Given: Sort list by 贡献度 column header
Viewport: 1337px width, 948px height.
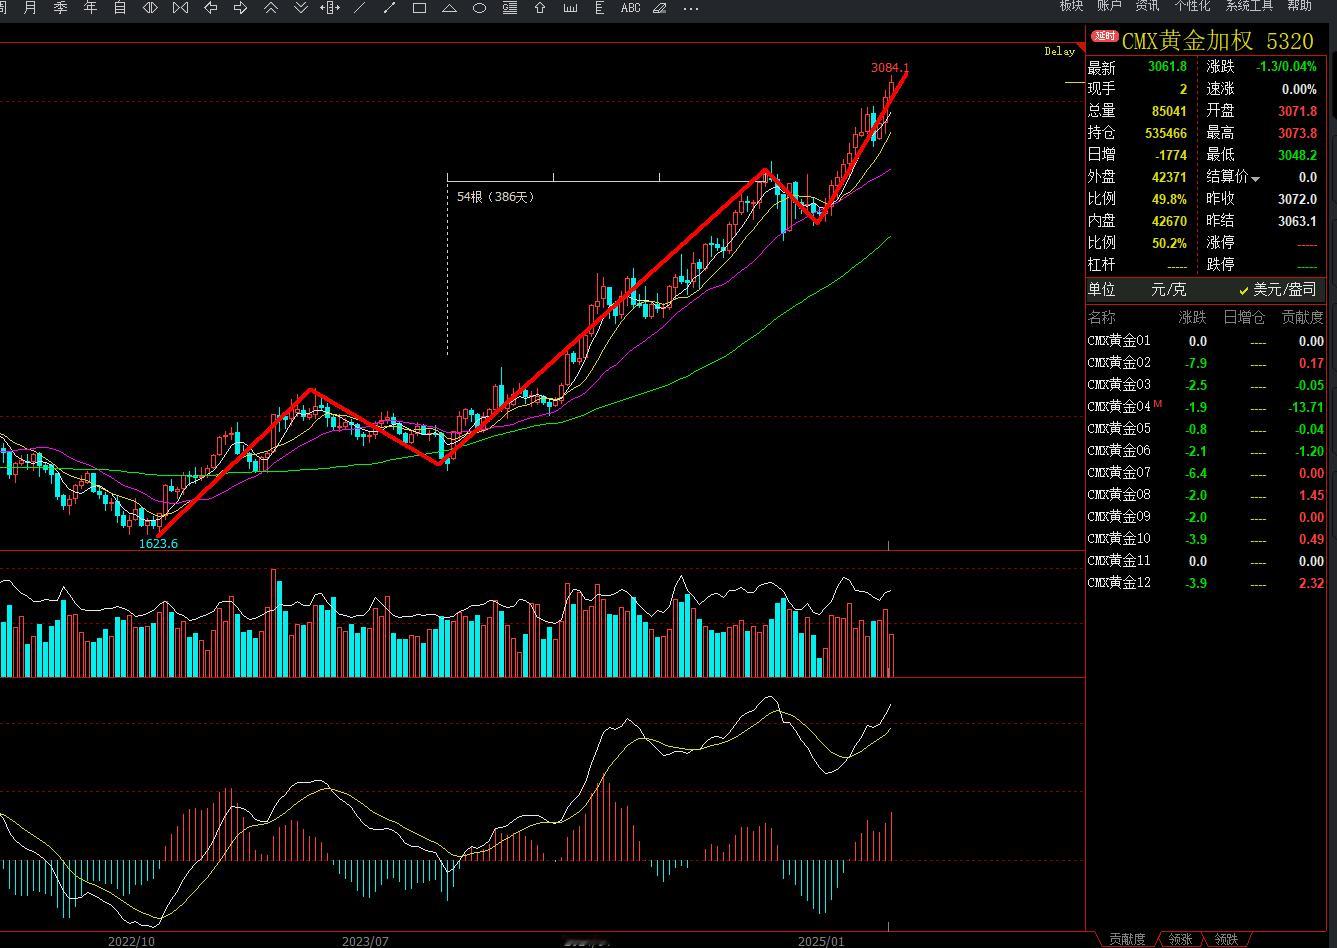Looking at the screenshot, I should (x=1303, y=317).
